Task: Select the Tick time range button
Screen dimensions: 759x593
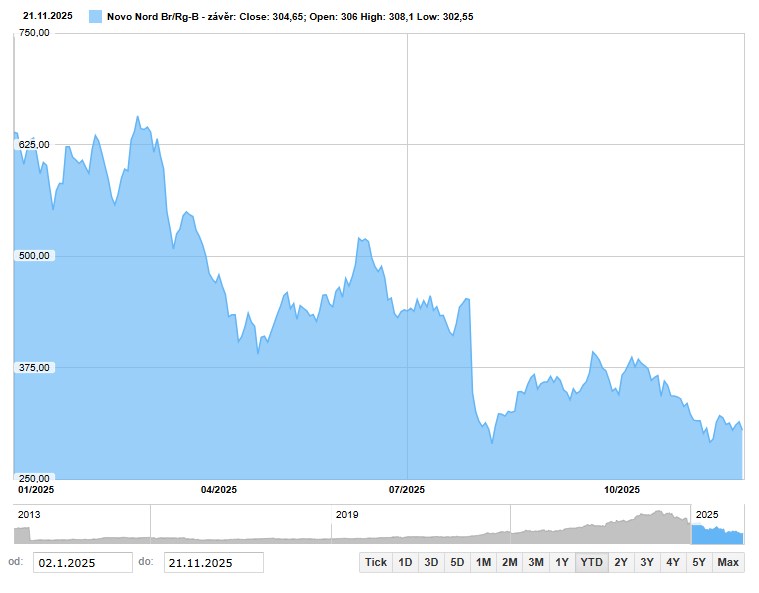Action: (x=375, y=562)
